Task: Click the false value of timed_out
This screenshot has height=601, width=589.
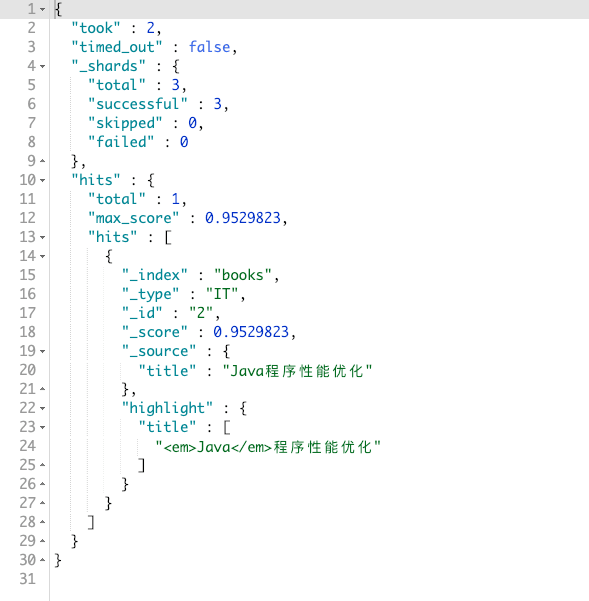Action: tap(209, 47)
